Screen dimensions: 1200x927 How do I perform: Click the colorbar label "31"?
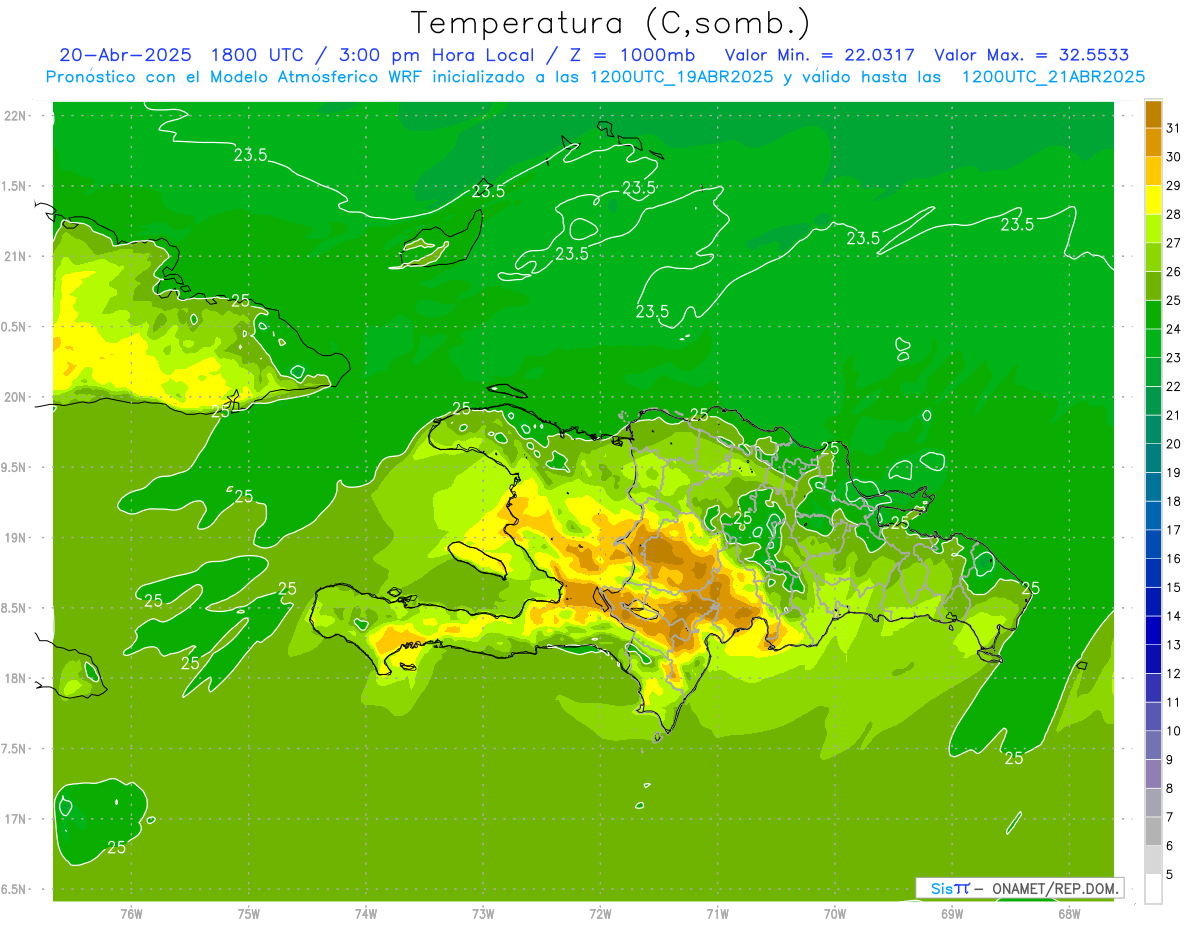coord(1174,128)
